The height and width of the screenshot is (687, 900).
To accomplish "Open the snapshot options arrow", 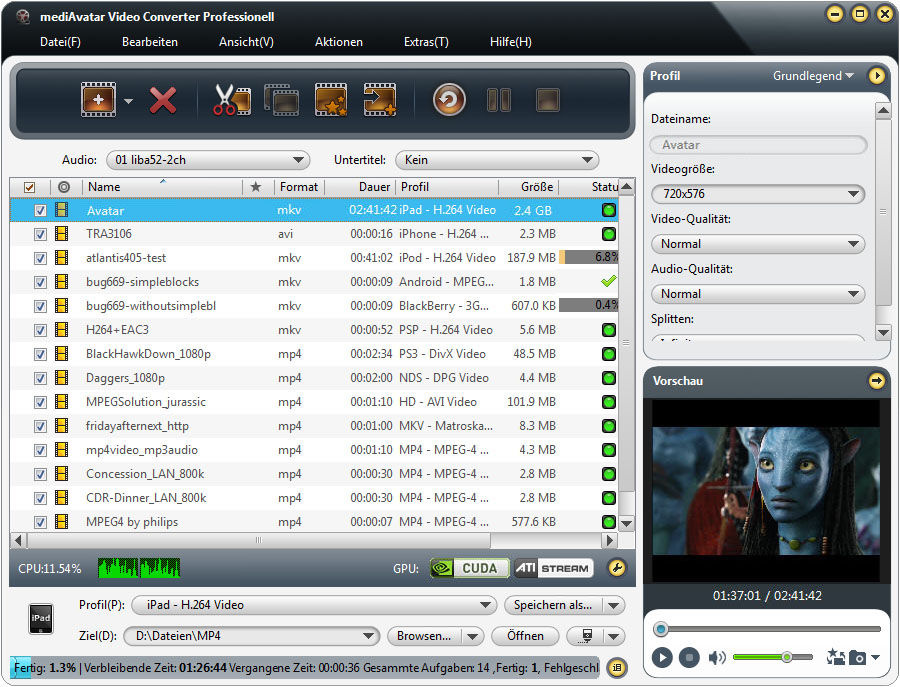I will [875, 657].
